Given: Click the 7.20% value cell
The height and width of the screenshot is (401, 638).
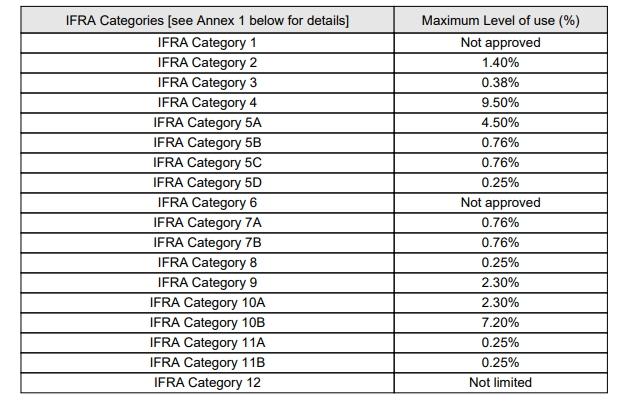Looking at the screenshot, I should point(500,322).
